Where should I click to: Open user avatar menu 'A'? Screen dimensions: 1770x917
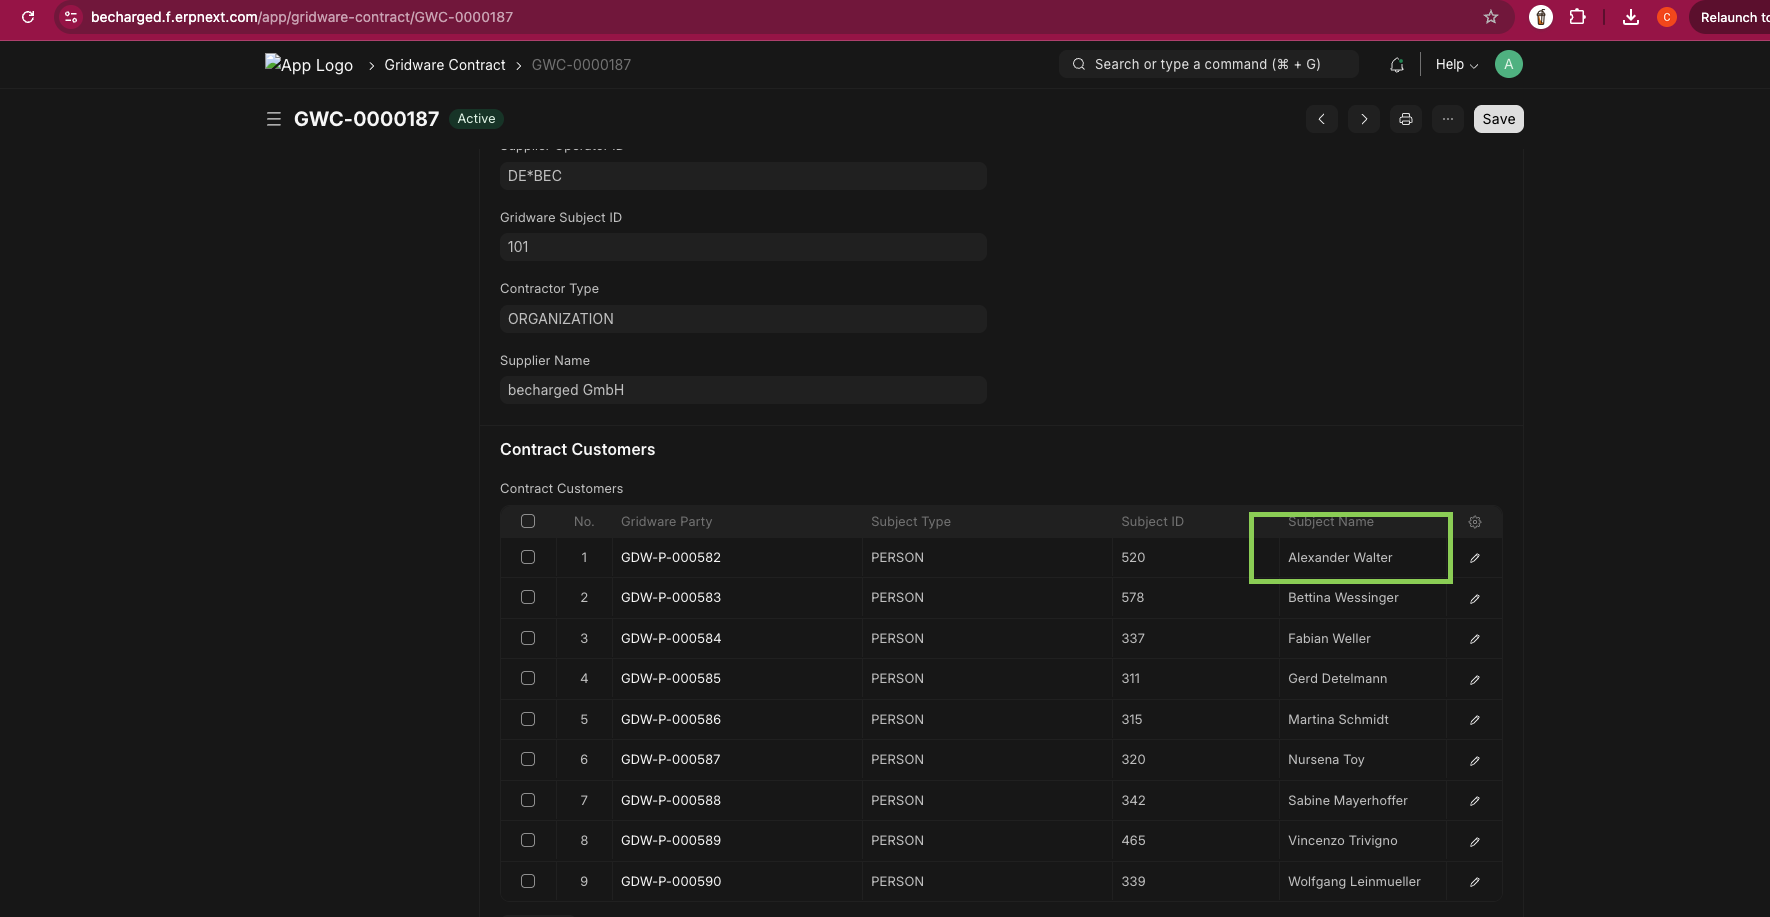click(1509, 64)
